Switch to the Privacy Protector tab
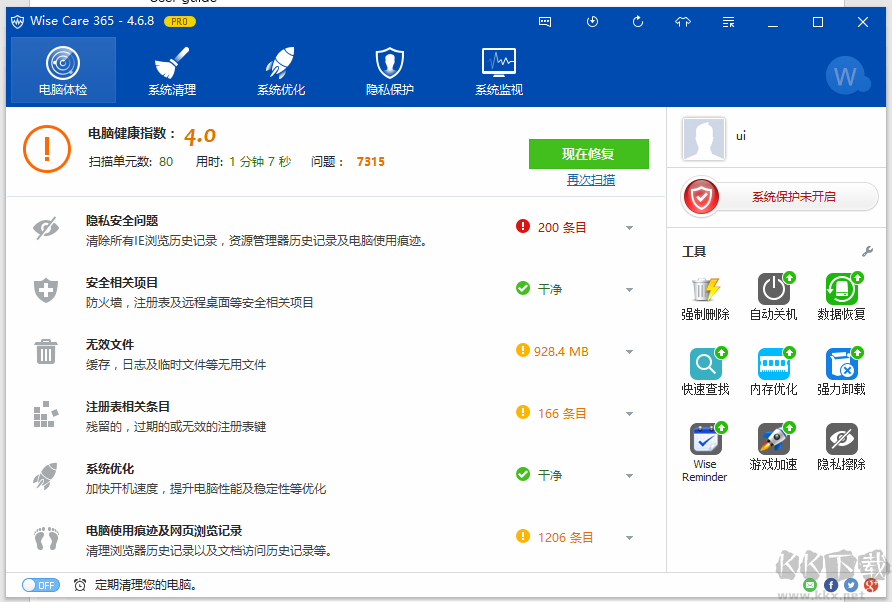The height and width of the screenshot is (602, 892). 388,70
